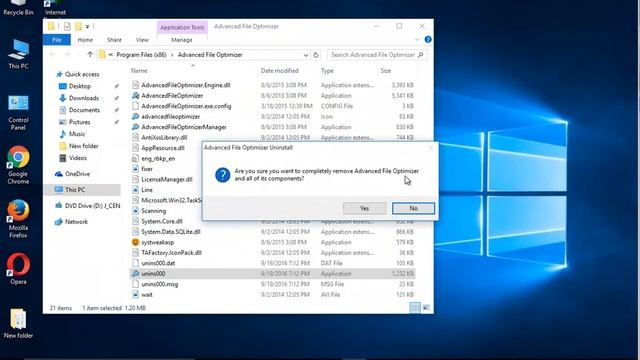
Task: Switch to details view icon in status bar
Action: coord(415,308)
